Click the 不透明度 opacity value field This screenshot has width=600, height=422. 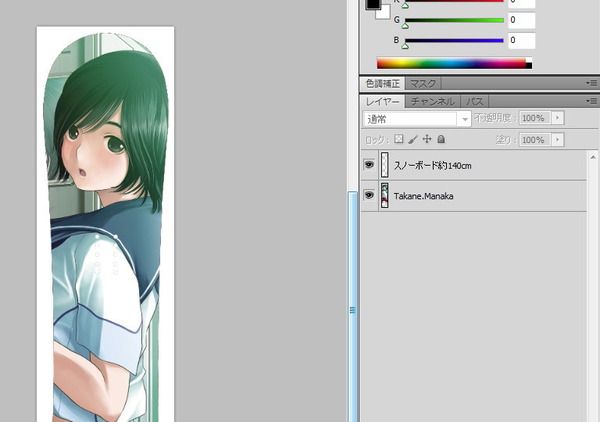(x=535, y=118)
